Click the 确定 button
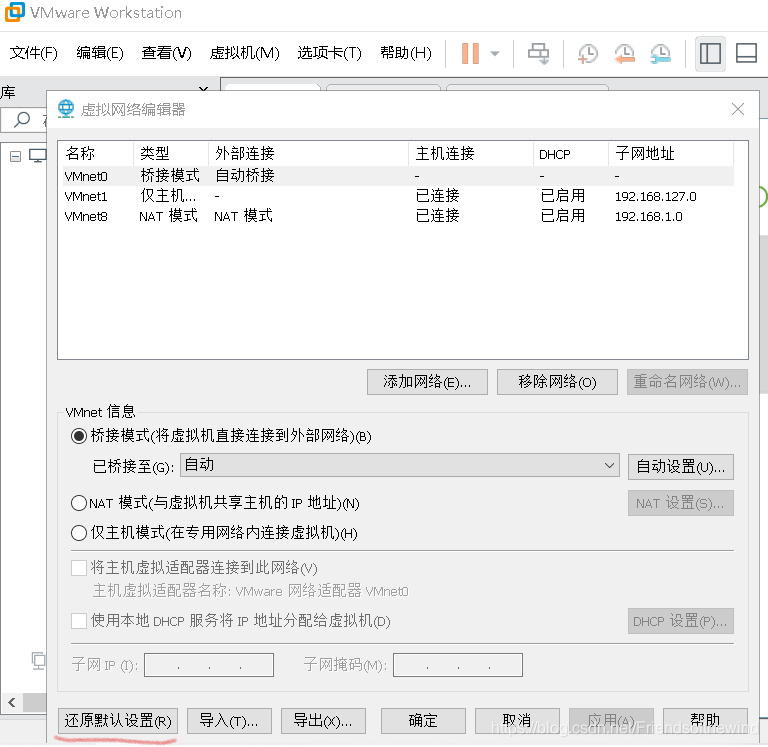 (x=423, y=721)
